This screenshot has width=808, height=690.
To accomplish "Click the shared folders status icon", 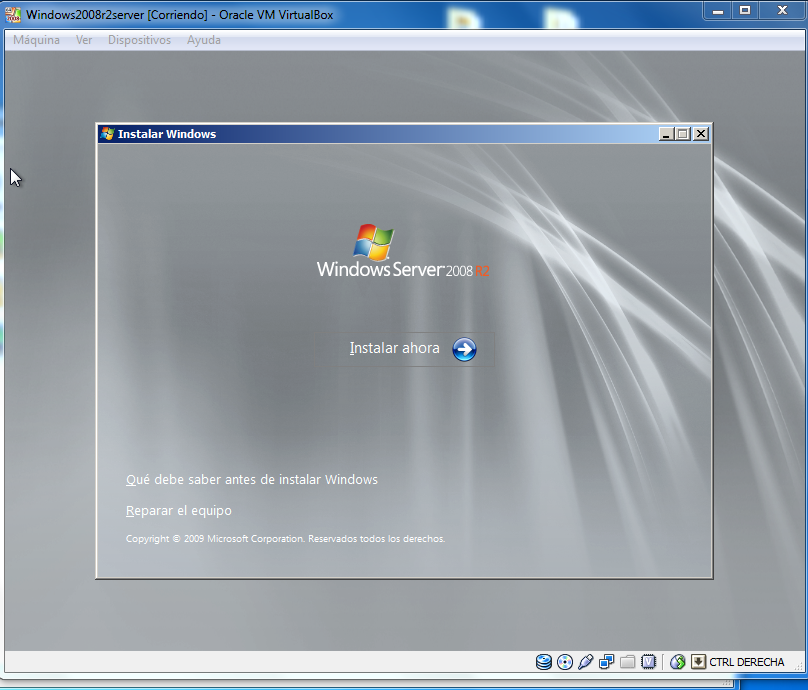I will (627, 662).
